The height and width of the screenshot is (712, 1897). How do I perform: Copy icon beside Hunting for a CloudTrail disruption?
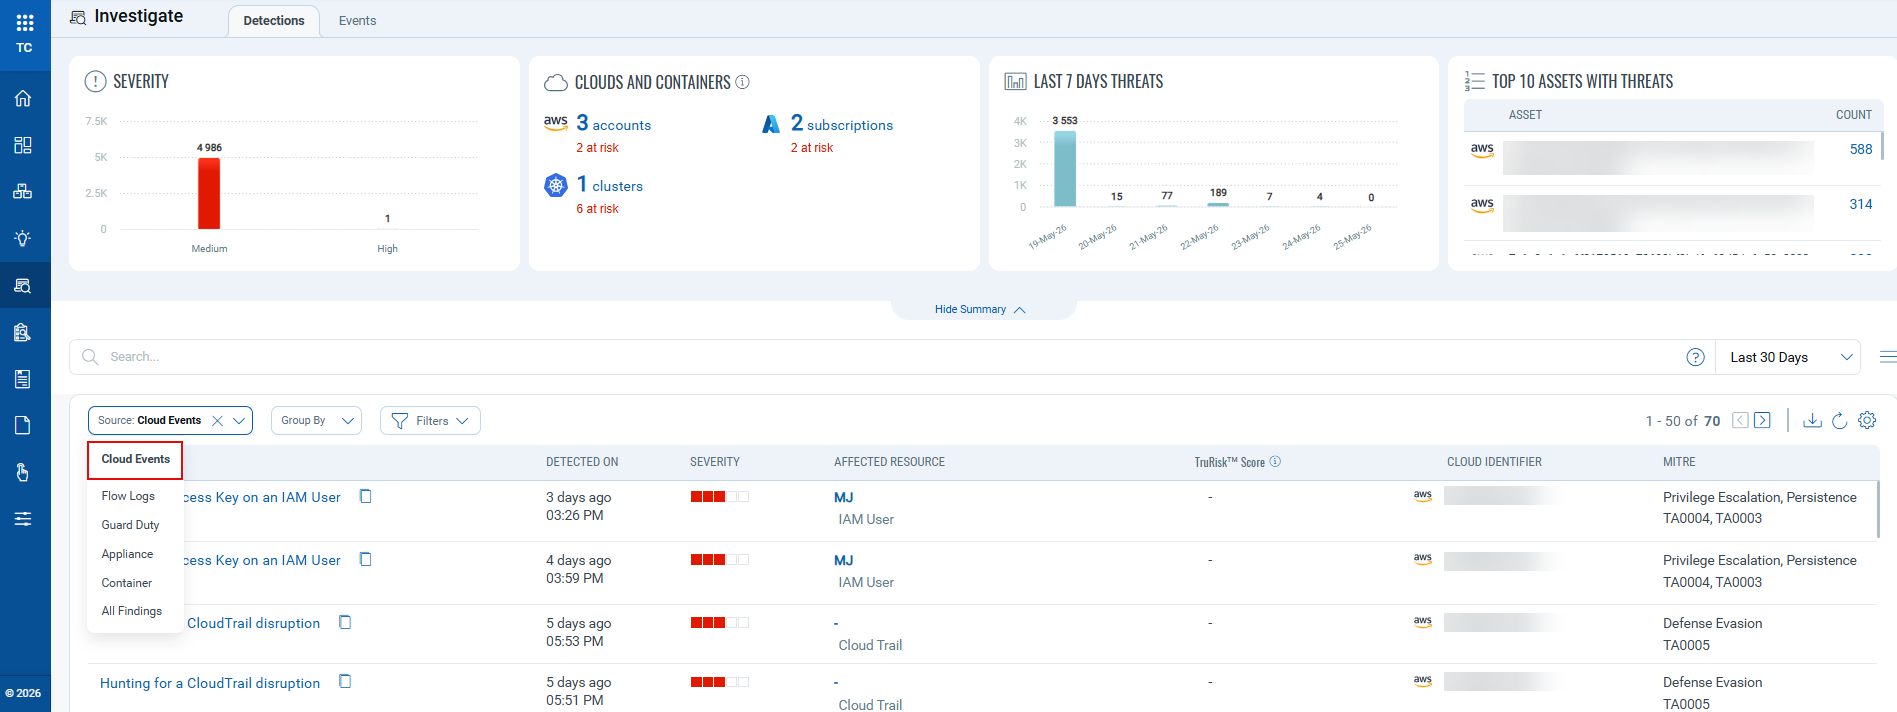(x=345, y=681)
